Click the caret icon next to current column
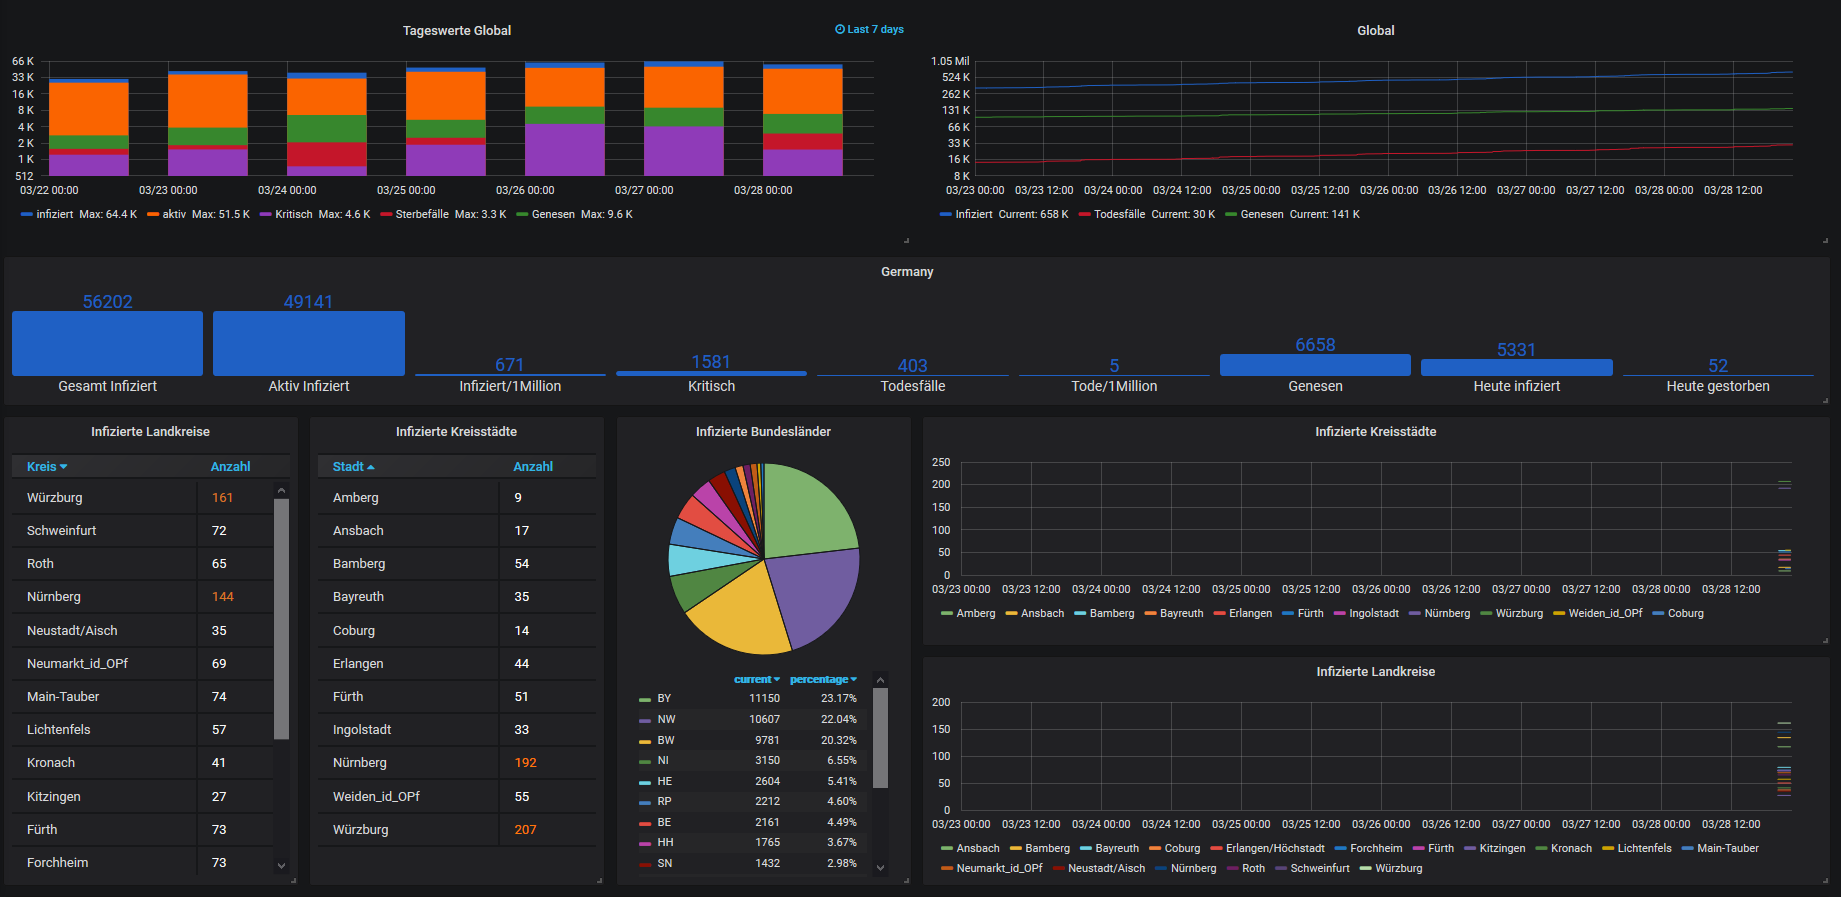 pyautogui.click(x=777, y=680)
